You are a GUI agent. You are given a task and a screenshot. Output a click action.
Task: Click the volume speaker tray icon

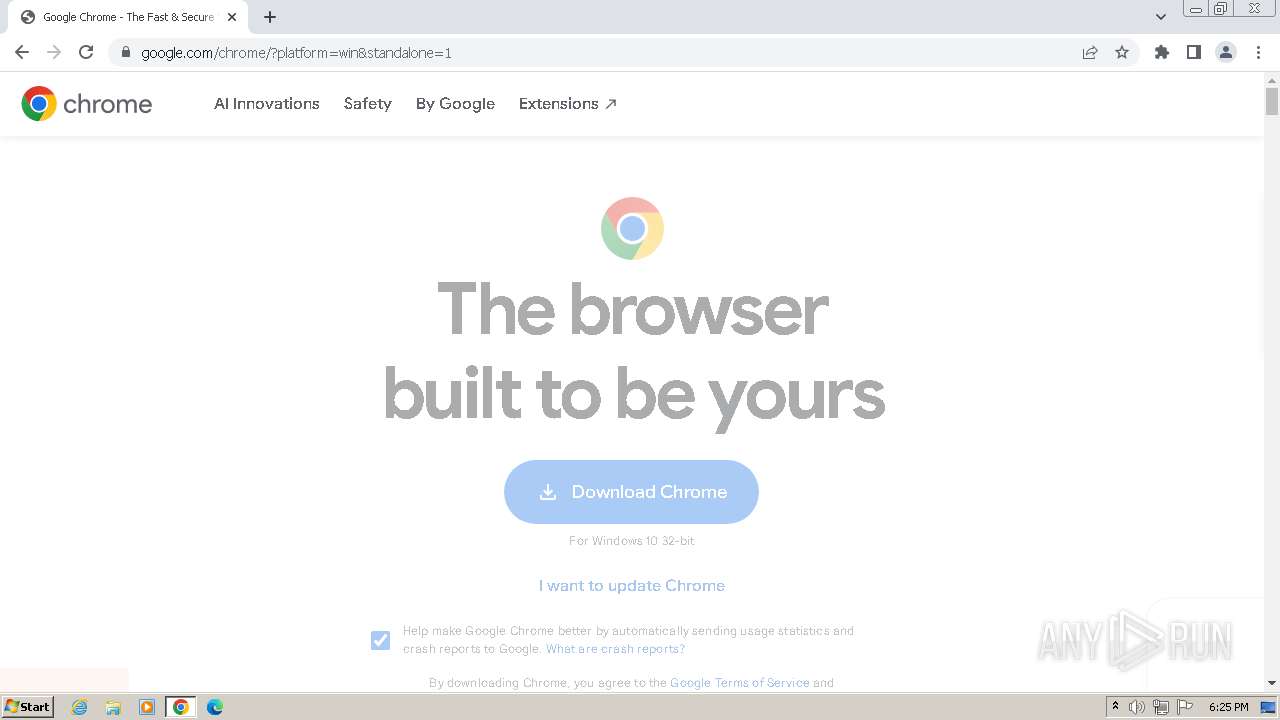coord(1137,707)
